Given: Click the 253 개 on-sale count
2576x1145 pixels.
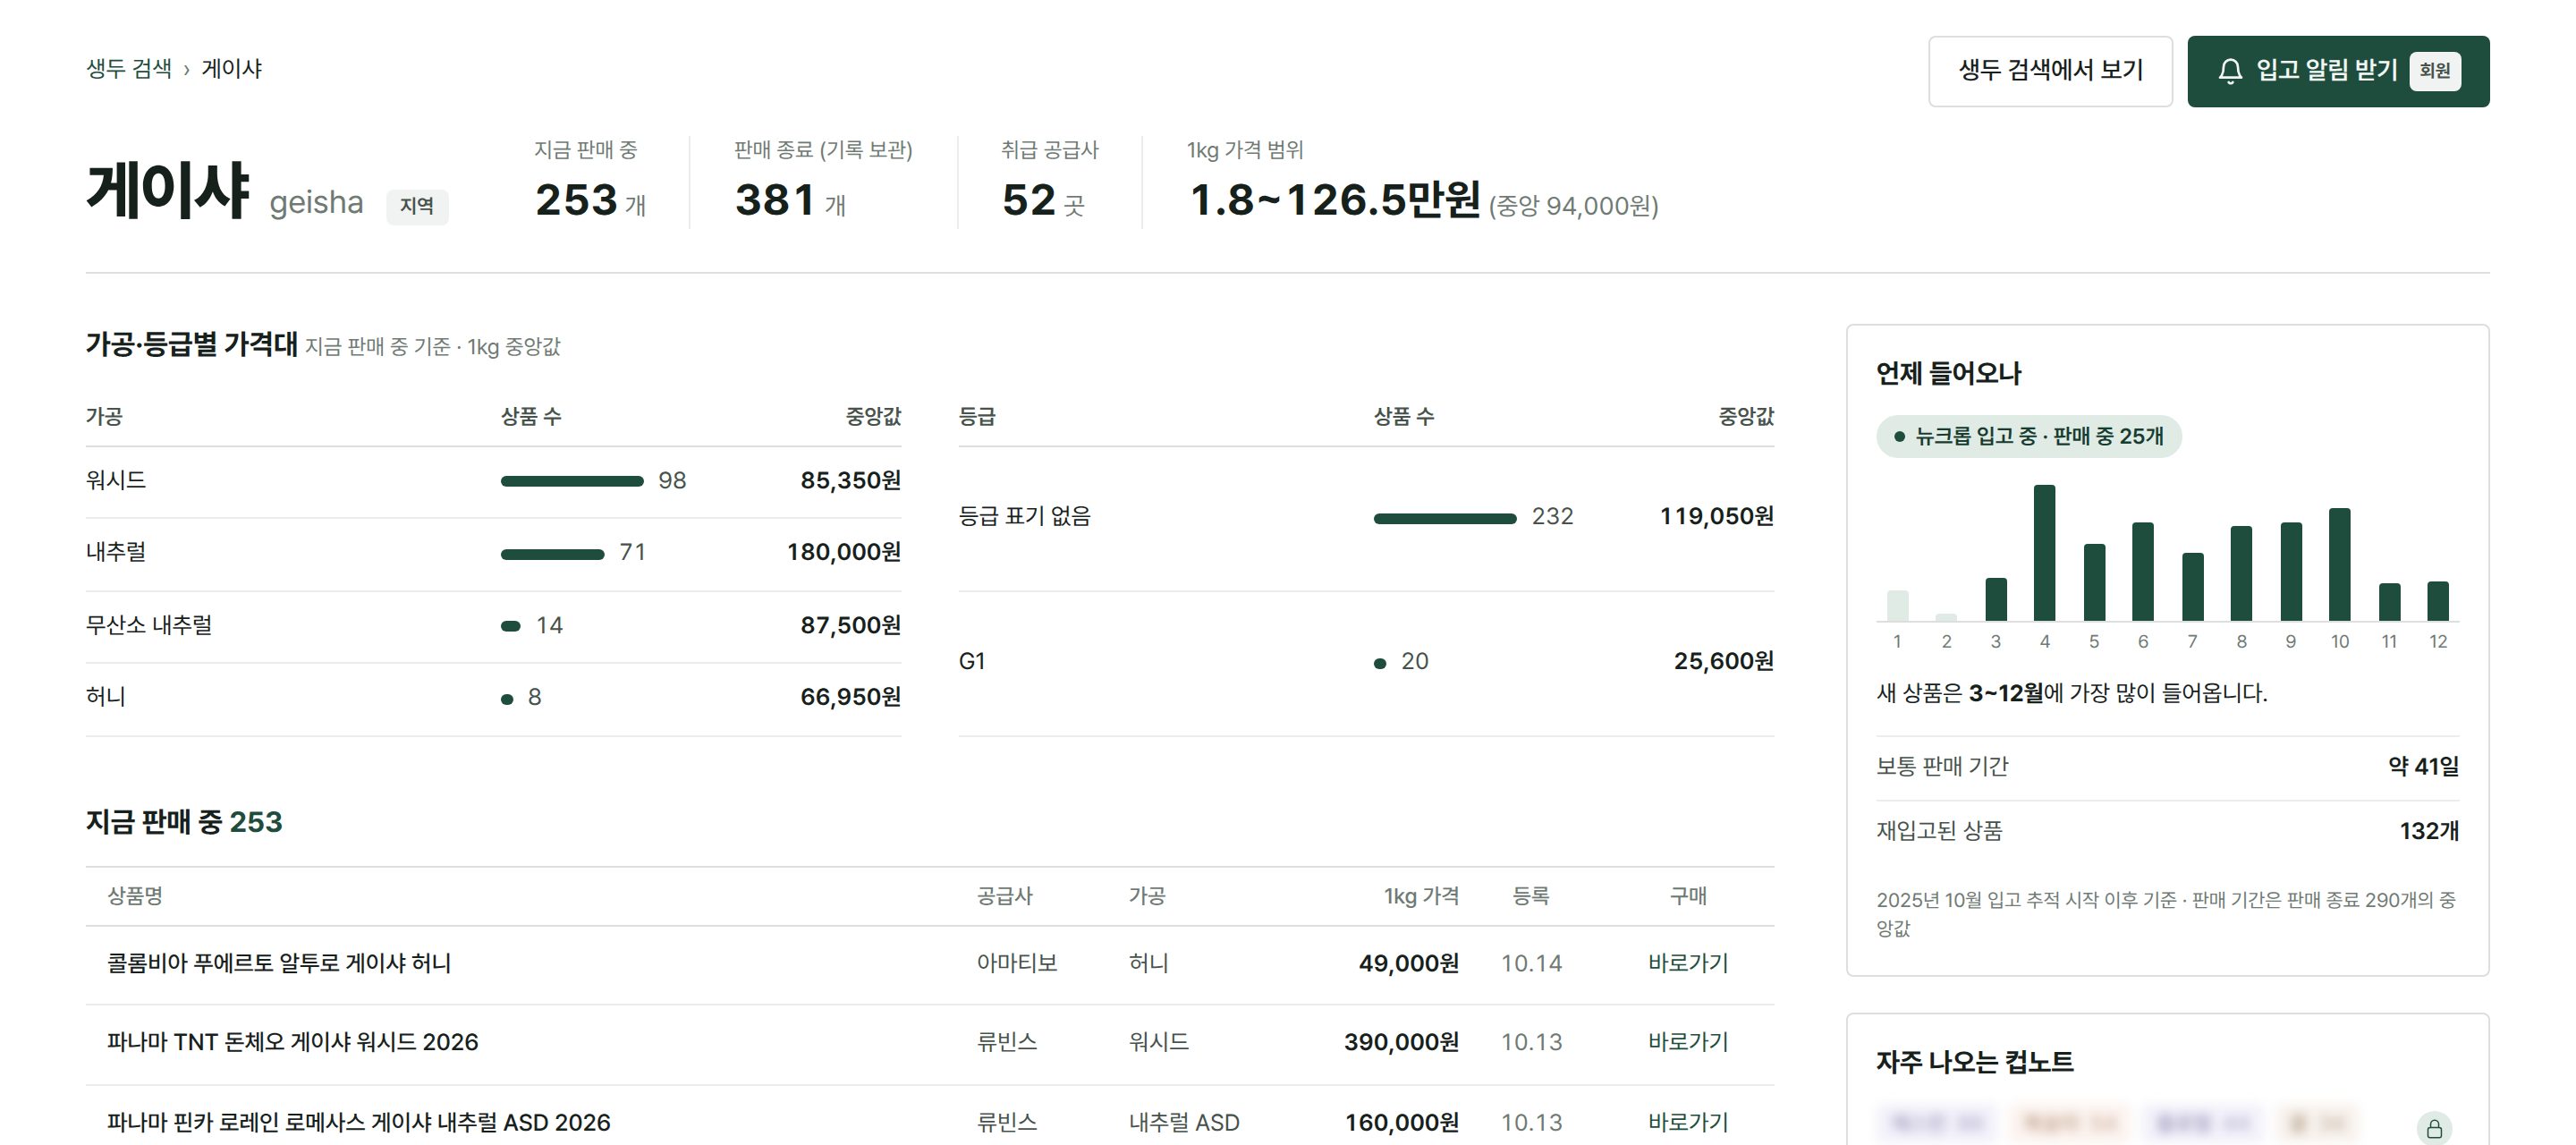Looking at the screenshot, I should click(590, 200).
